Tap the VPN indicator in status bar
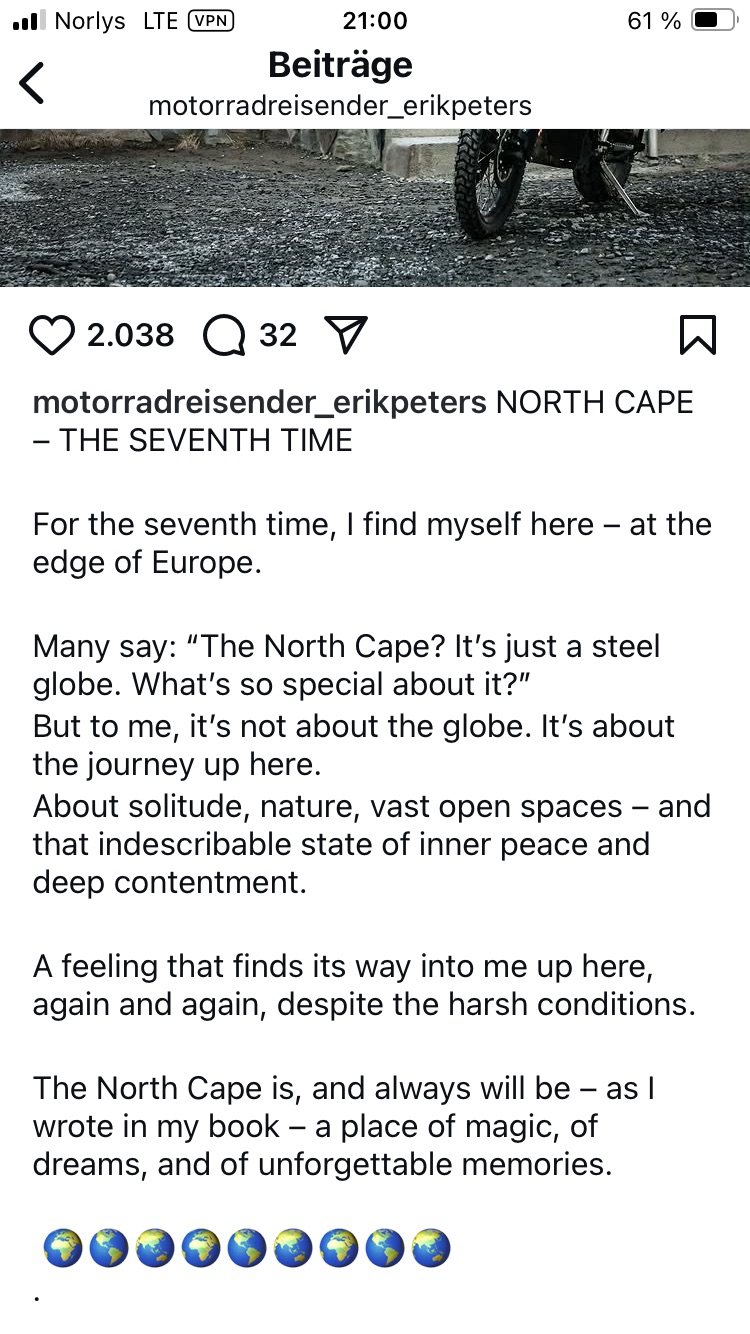Screen dimensions: 750x1334 point(211,20)
